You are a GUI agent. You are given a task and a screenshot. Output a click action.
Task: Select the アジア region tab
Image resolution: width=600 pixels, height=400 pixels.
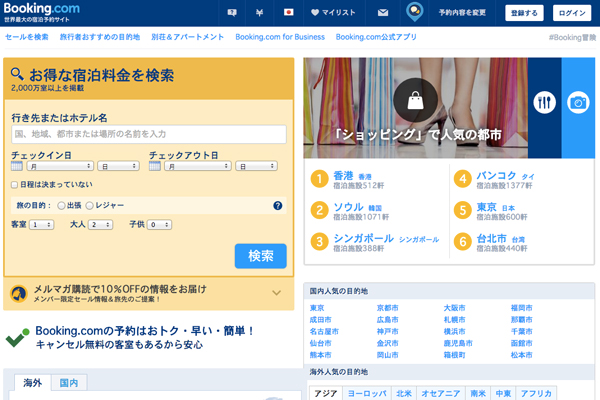pos(326,393)
